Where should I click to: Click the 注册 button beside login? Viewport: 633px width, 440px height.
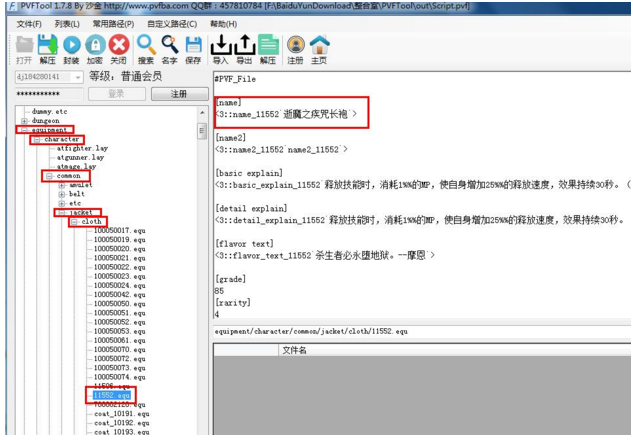point(179,94)
